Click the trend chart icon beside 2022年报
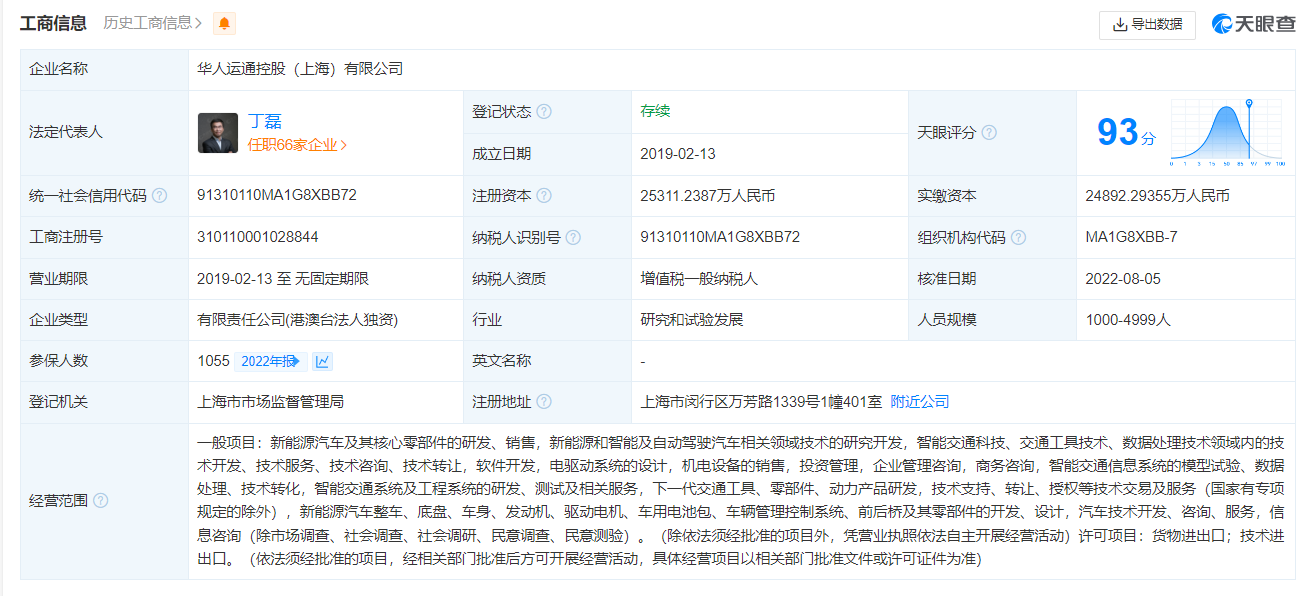Screen dimensions: 1303x596 322,361
